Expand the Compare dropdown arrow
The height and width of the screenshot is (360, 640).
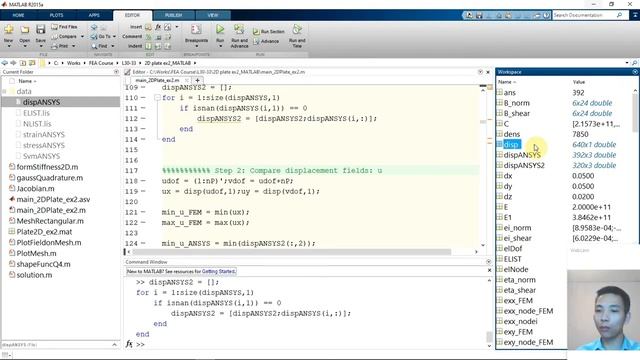click(x=82, y=36)
